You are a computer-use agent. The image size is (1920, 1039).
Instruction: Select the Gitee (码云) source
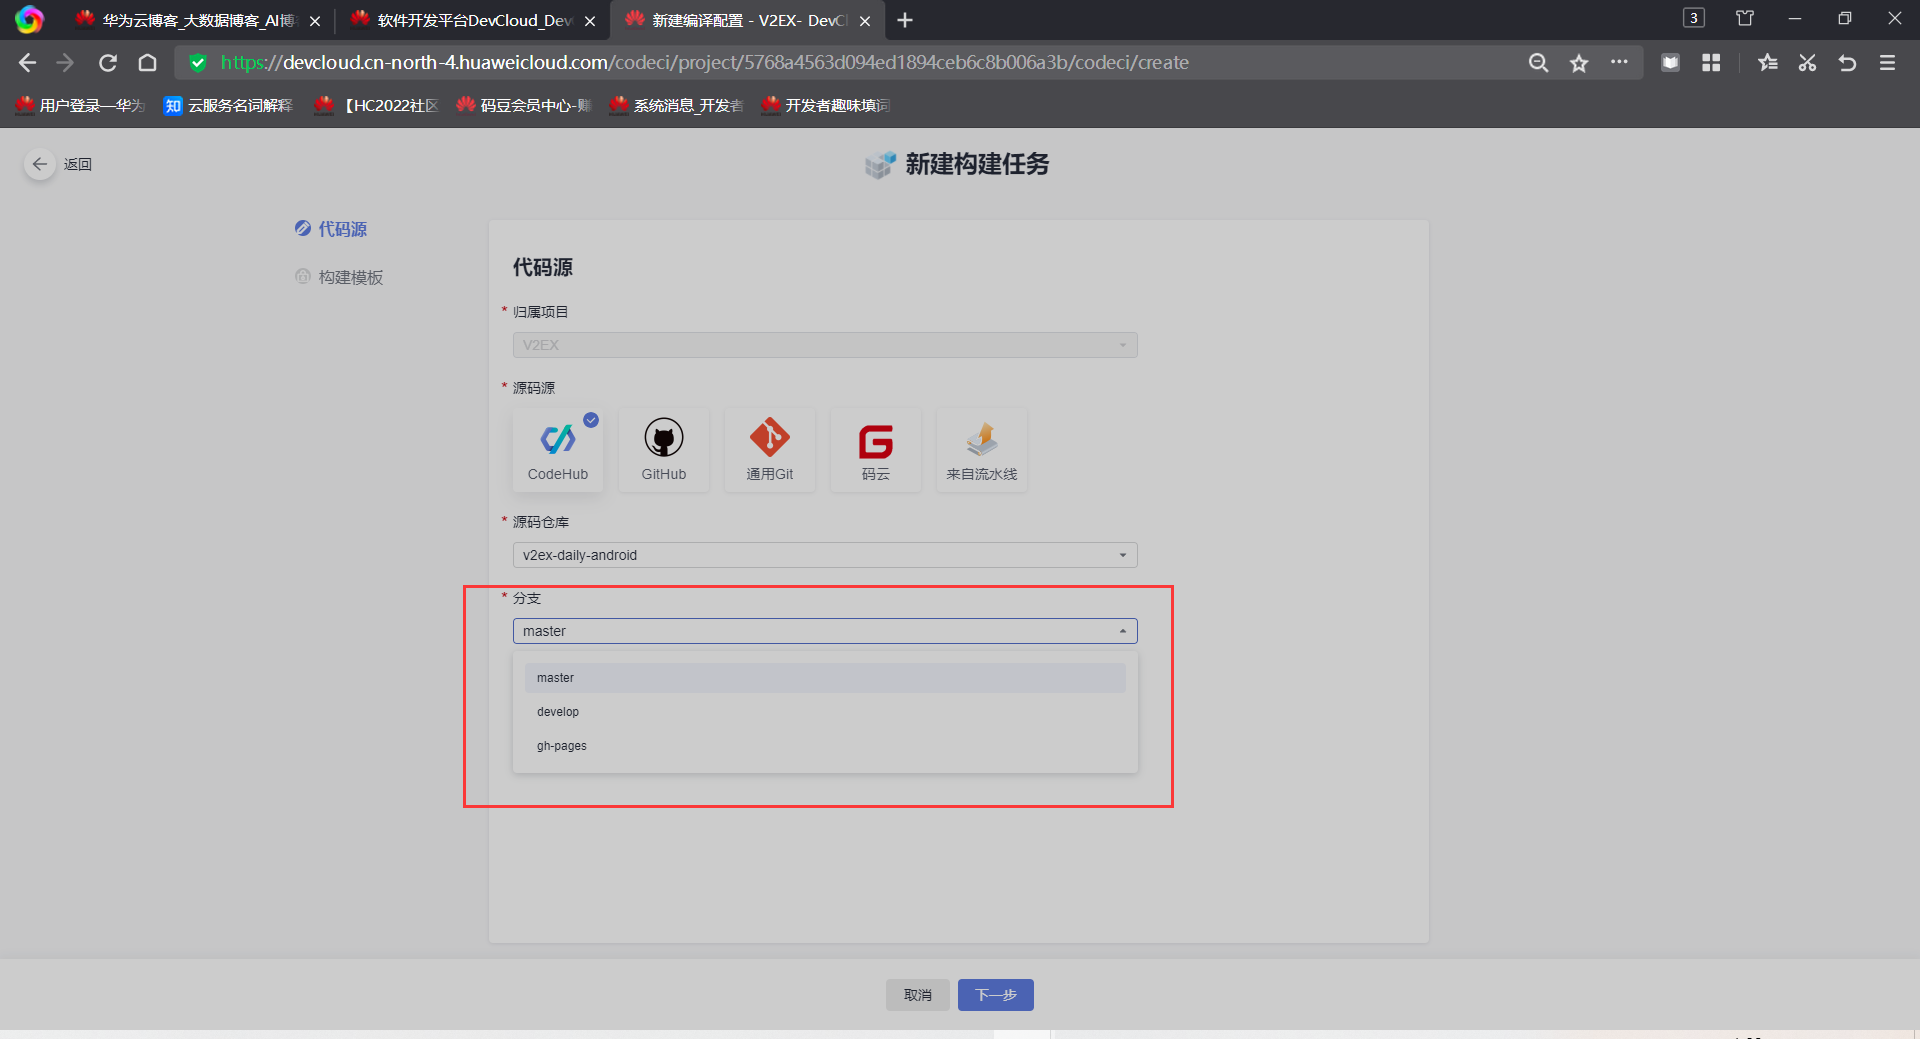[x=876, y=450]
